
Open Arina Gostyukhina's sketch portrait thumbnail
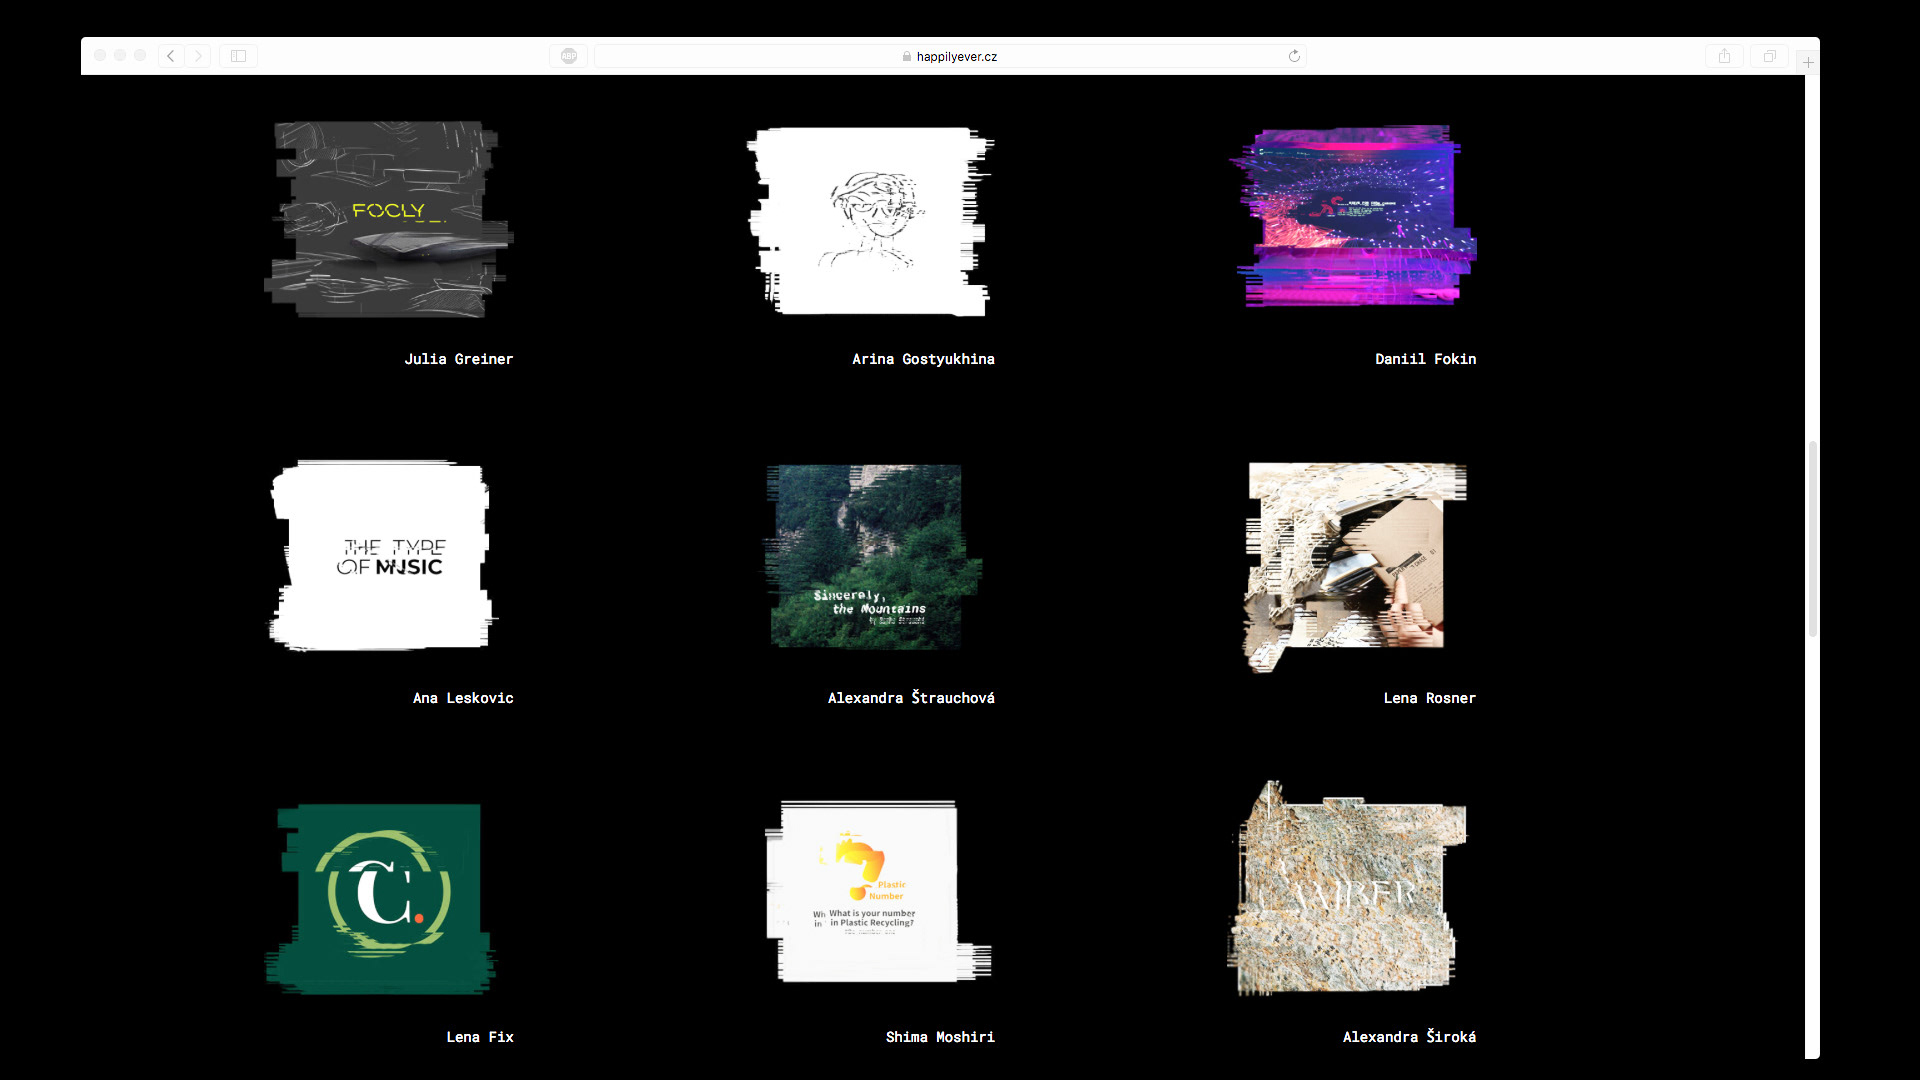(870, 220)
